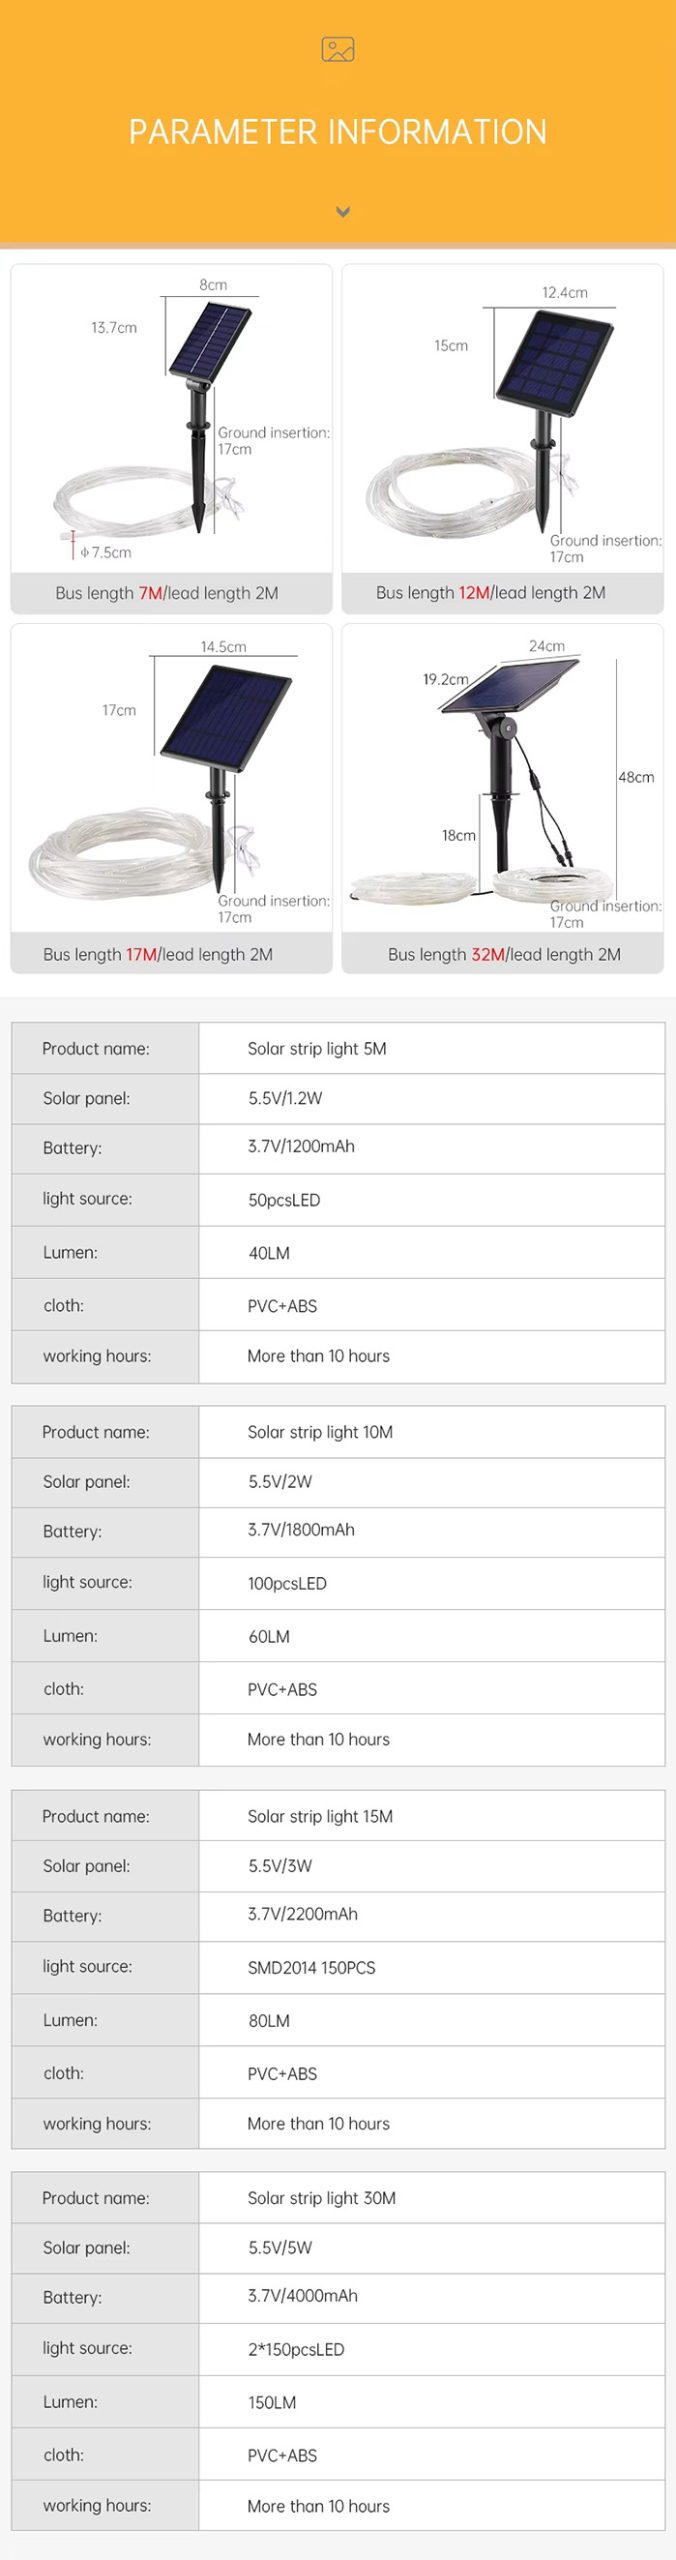The image size is (676, 2560).
Task: Click the Bus length 7M caption
Action: click(x=167, y=593)
